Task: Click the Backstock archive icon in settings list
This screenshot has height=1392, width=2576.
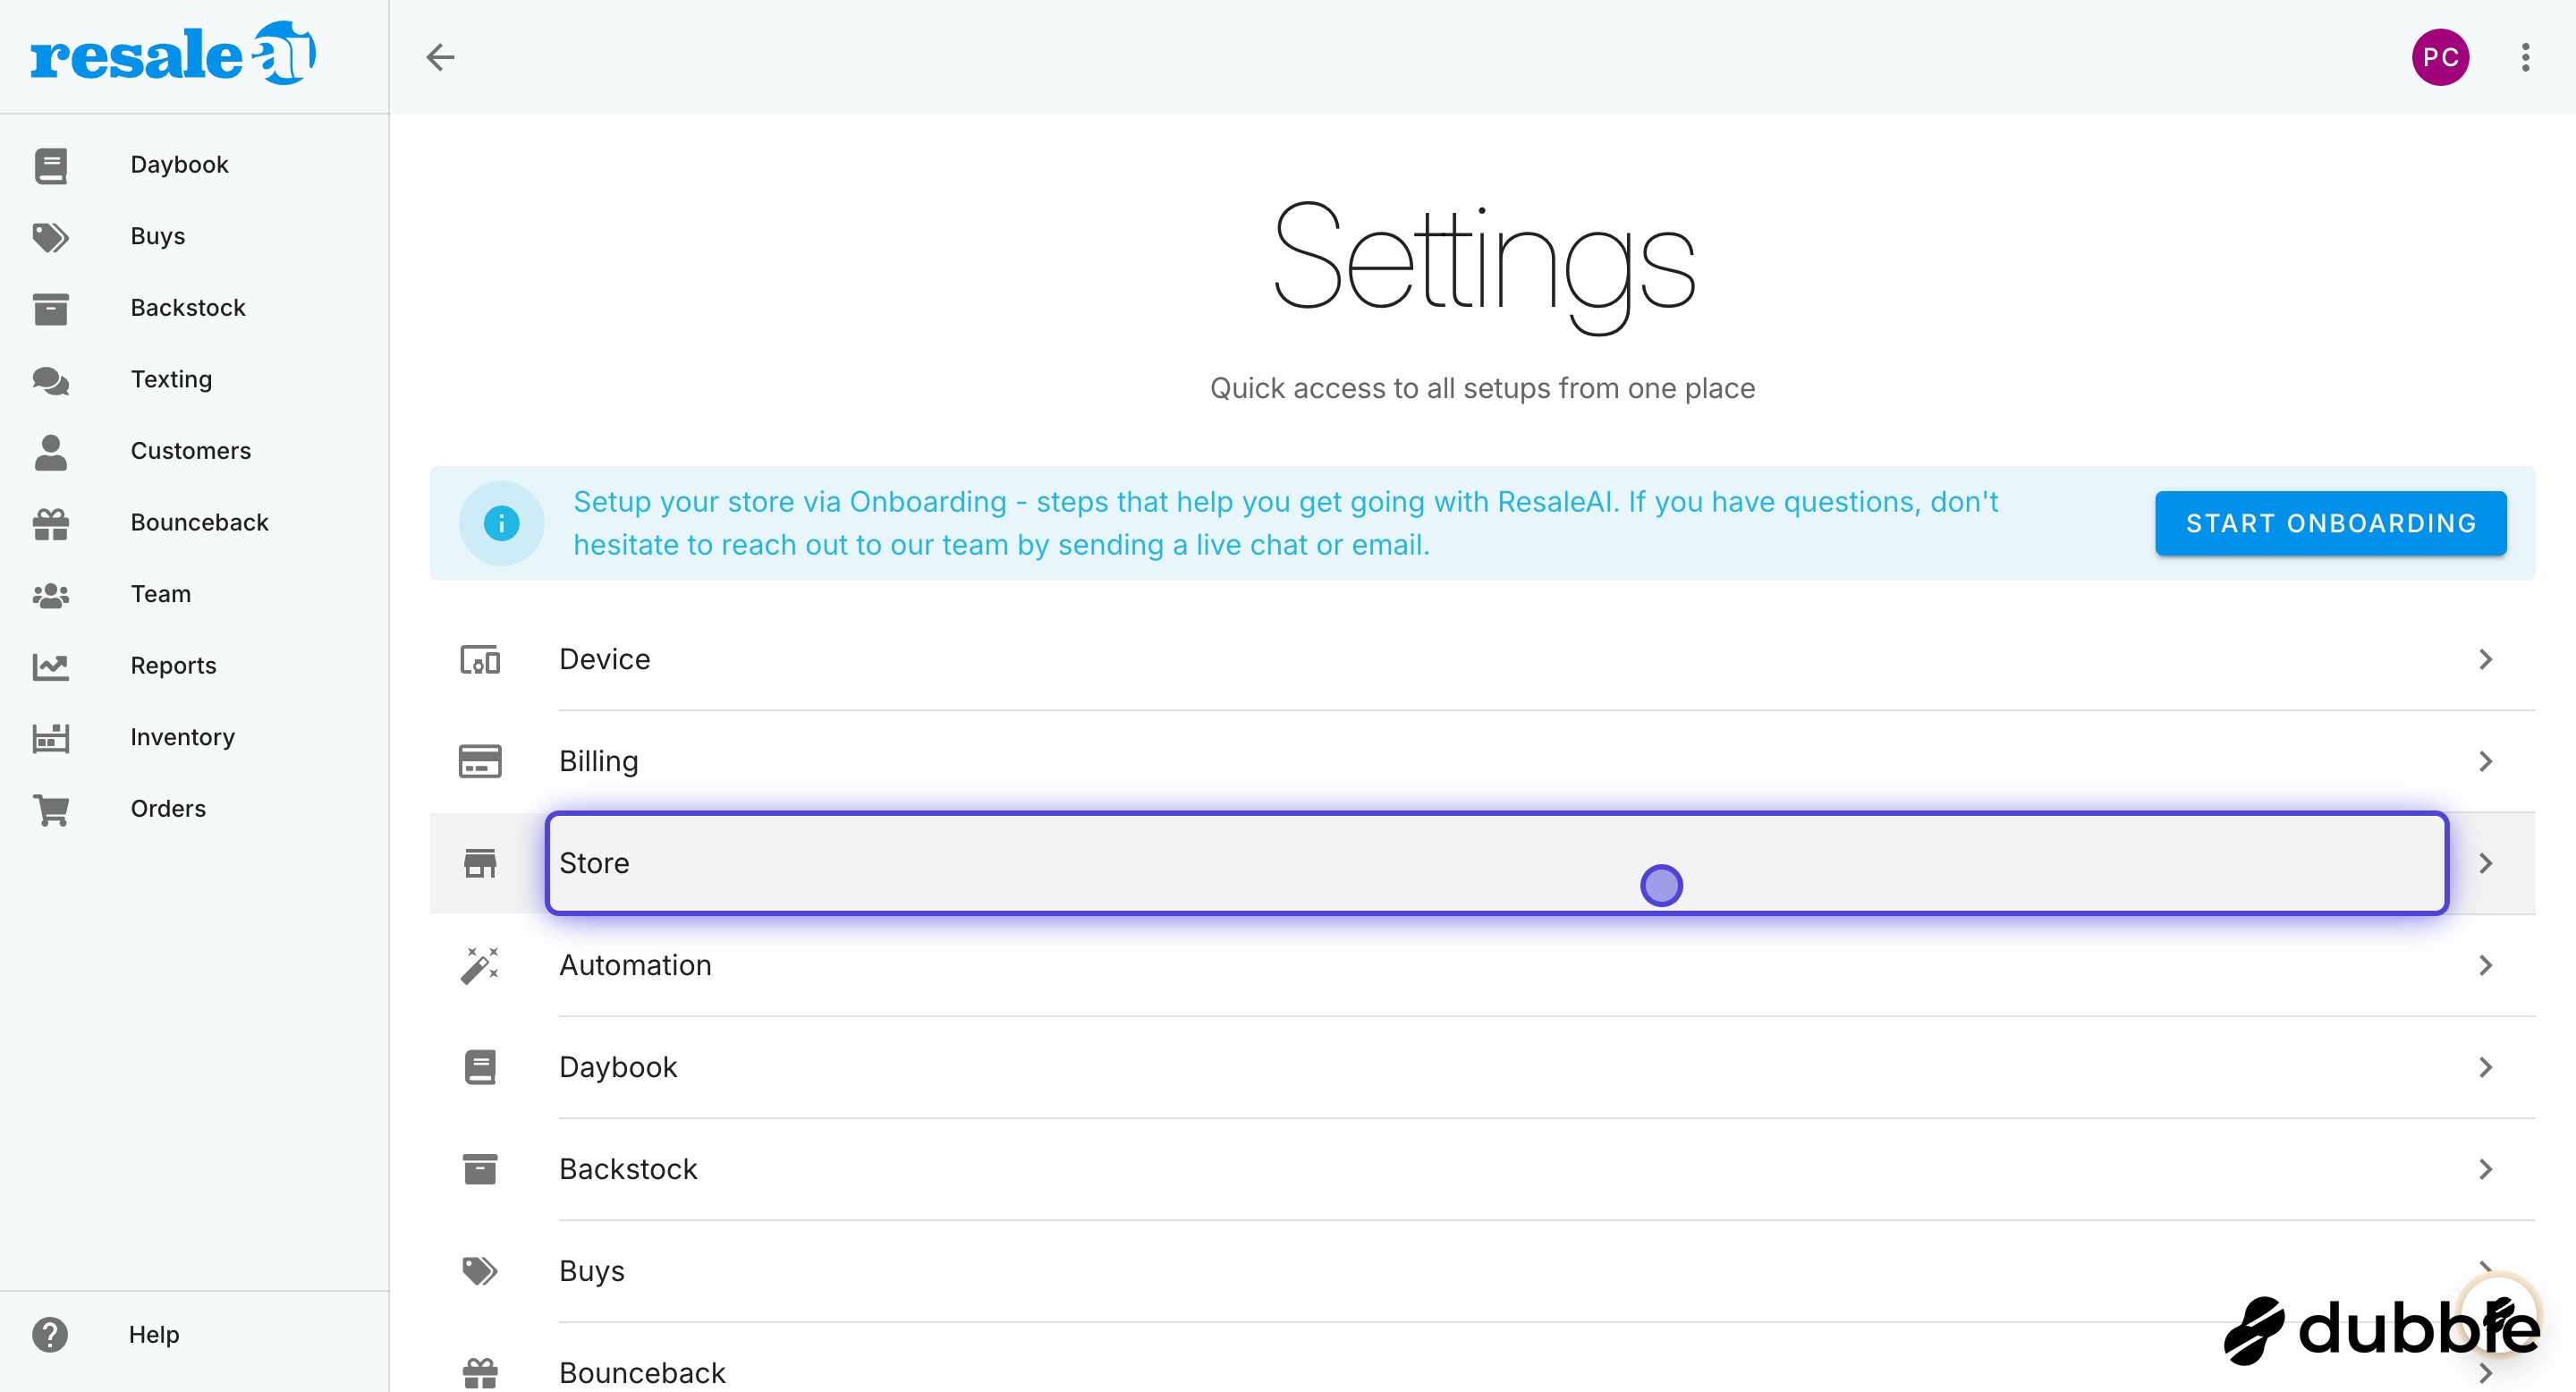Action: tap(480, 1169)
